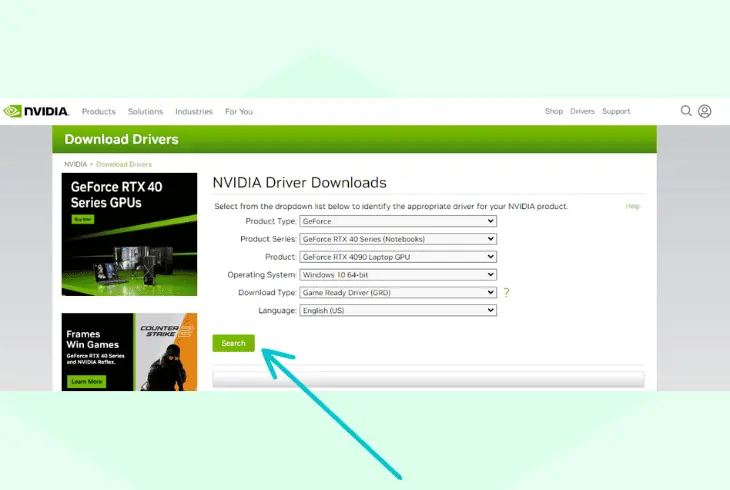730x490 pixels.
Task: Go to the Shop link
Action: coord(554,111)
